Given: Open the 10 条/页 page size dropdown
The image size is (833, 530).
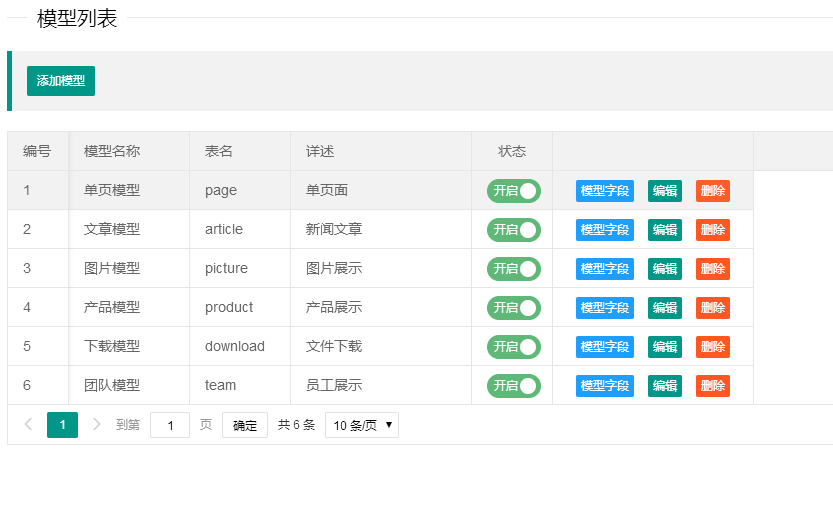Looking at the screenshot, I should tap(361, 425).
